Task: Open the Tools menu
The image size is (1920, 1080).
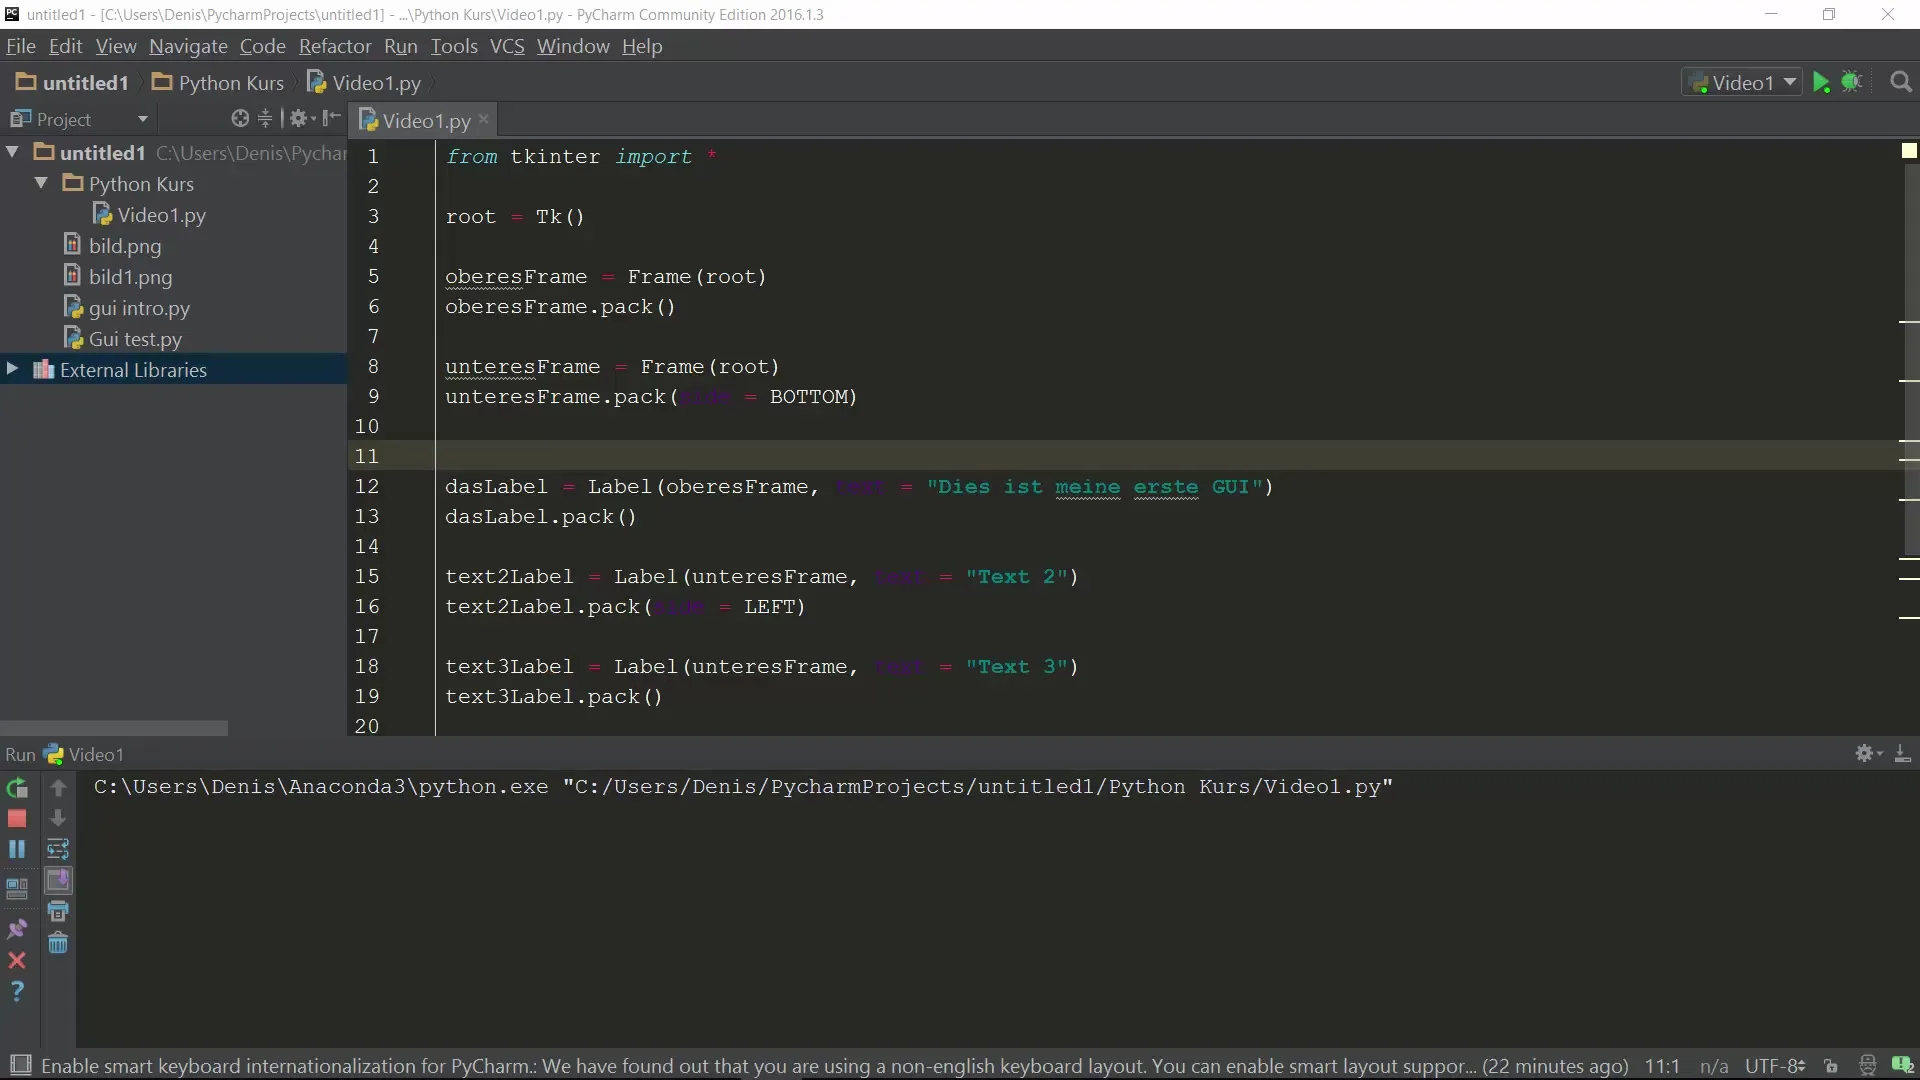Action: click(454, 46)
